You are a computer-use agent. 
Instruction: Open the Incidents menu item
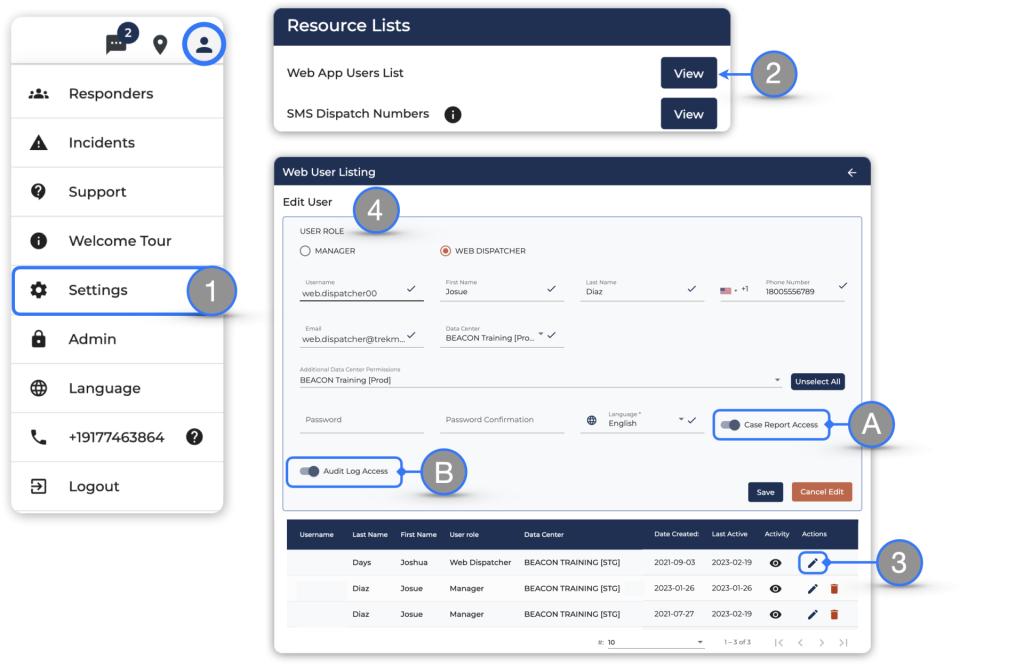[x=117, y=142]
